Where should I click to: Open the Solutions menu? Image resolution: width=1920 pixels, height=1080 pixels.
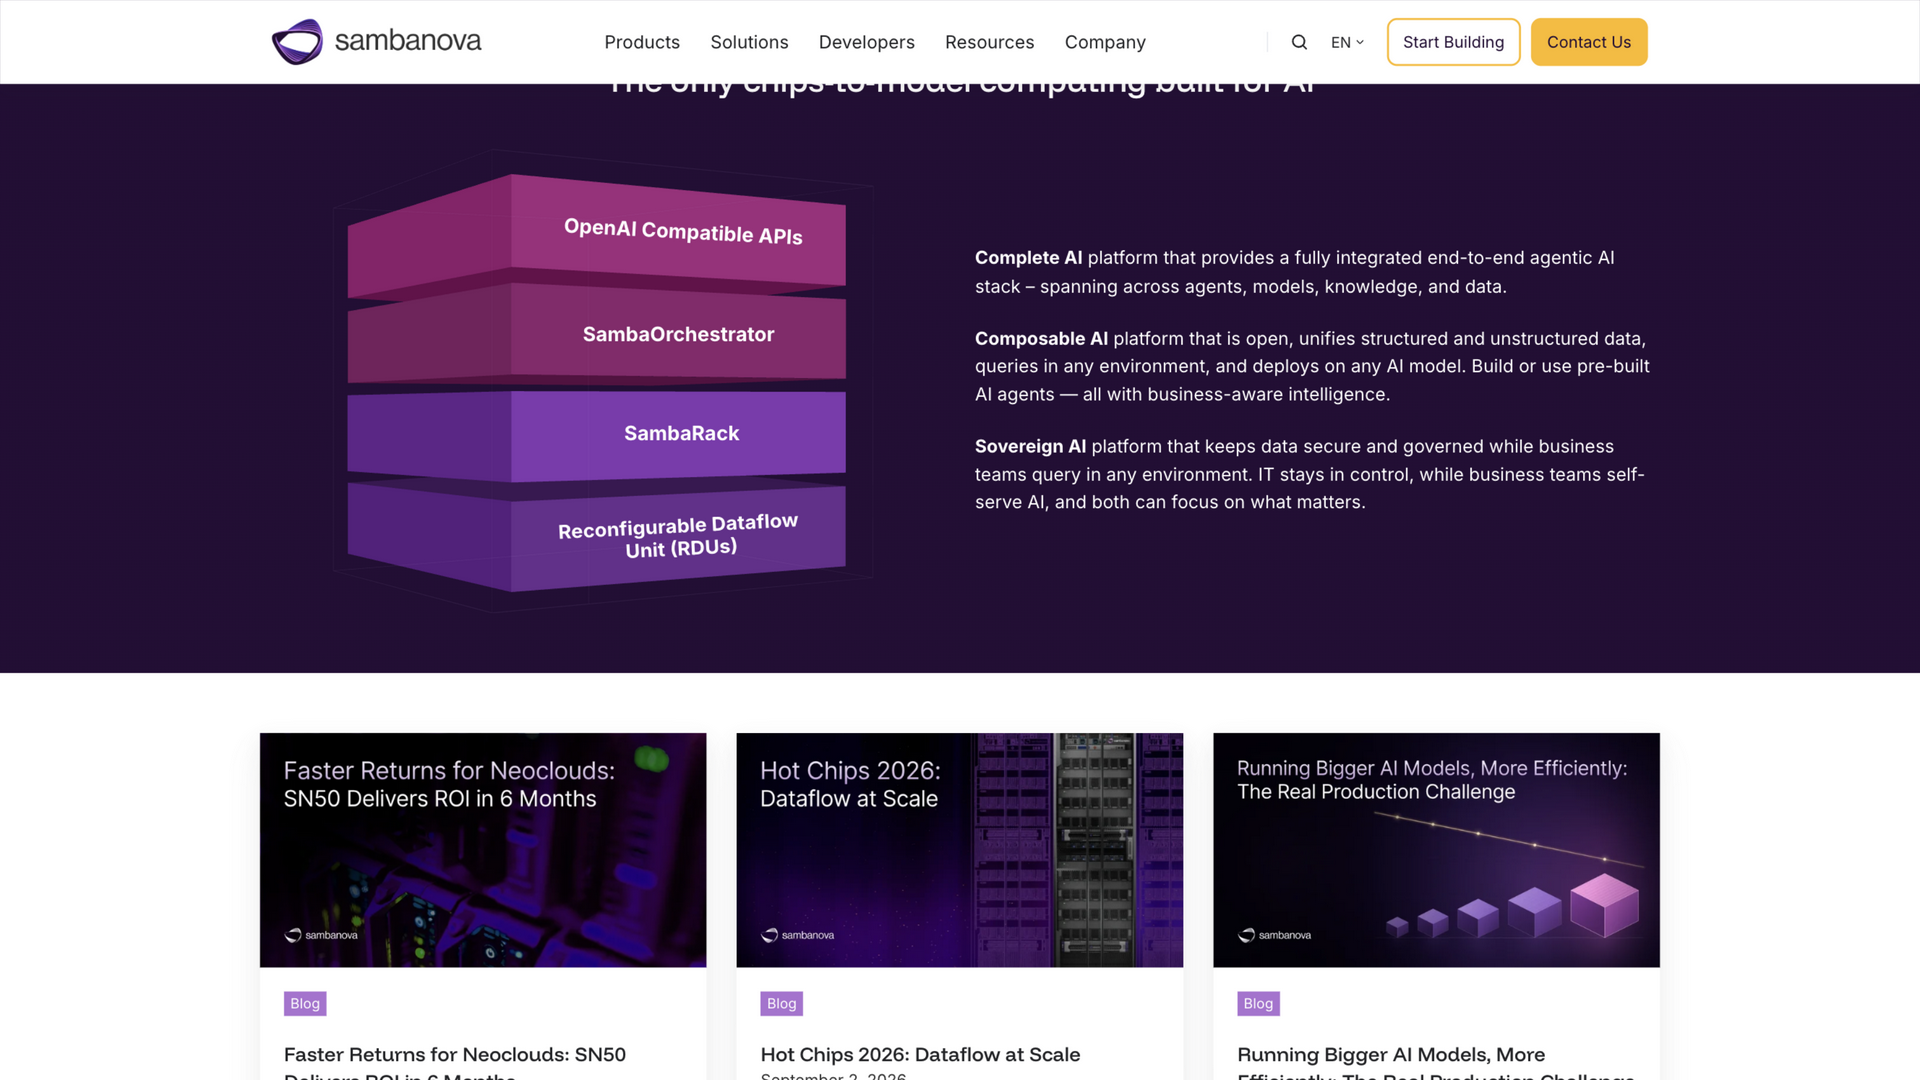[x=749, y=42]
